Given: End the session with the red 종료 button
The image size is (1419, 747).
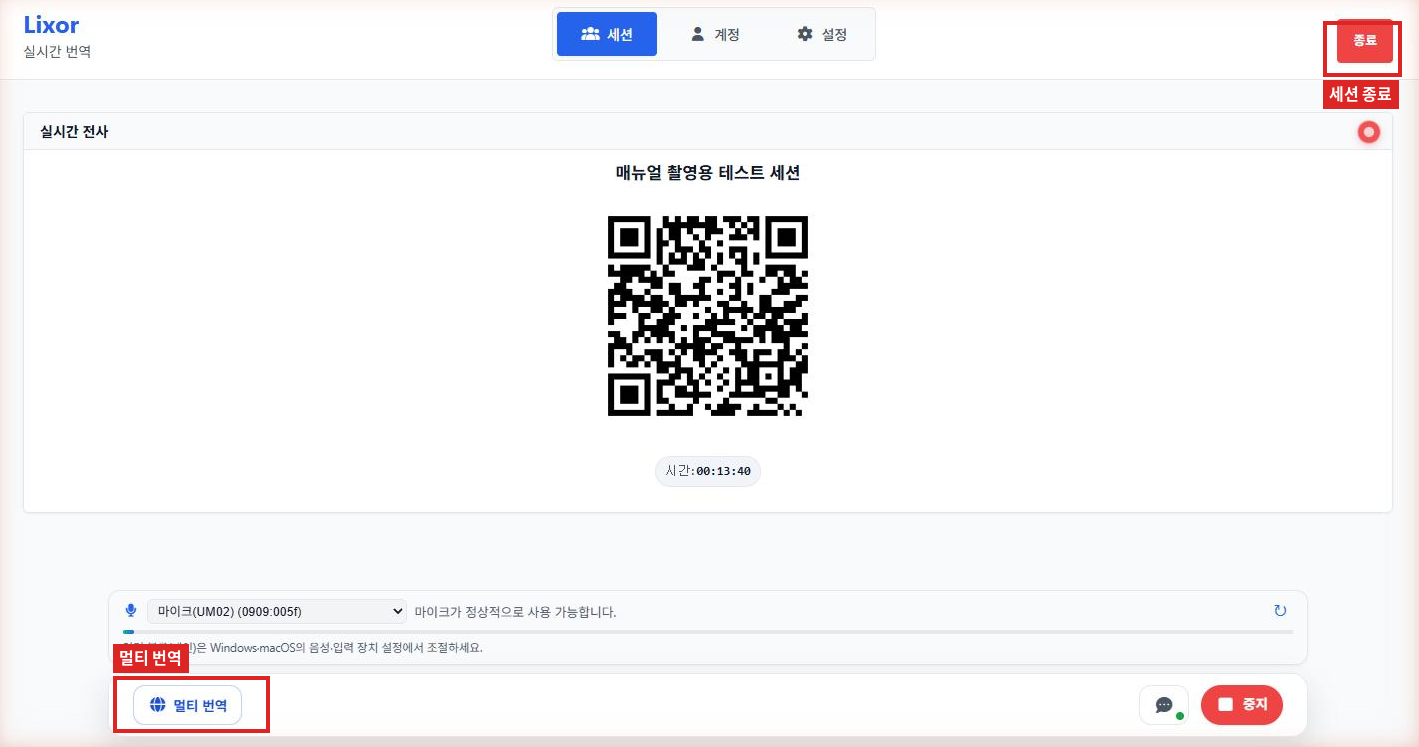Looking at the screenshot, I should tap(1365, 41).
